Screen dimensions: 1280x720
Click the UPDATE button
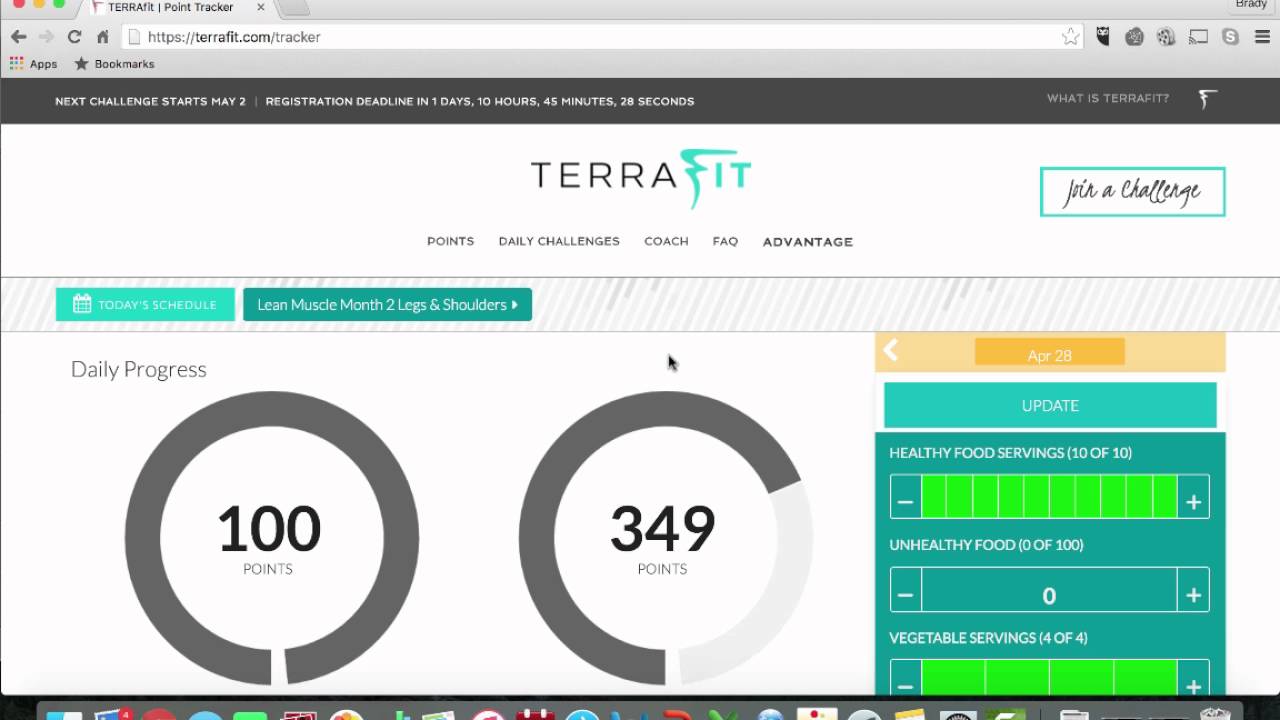[x=1050, y=405]
